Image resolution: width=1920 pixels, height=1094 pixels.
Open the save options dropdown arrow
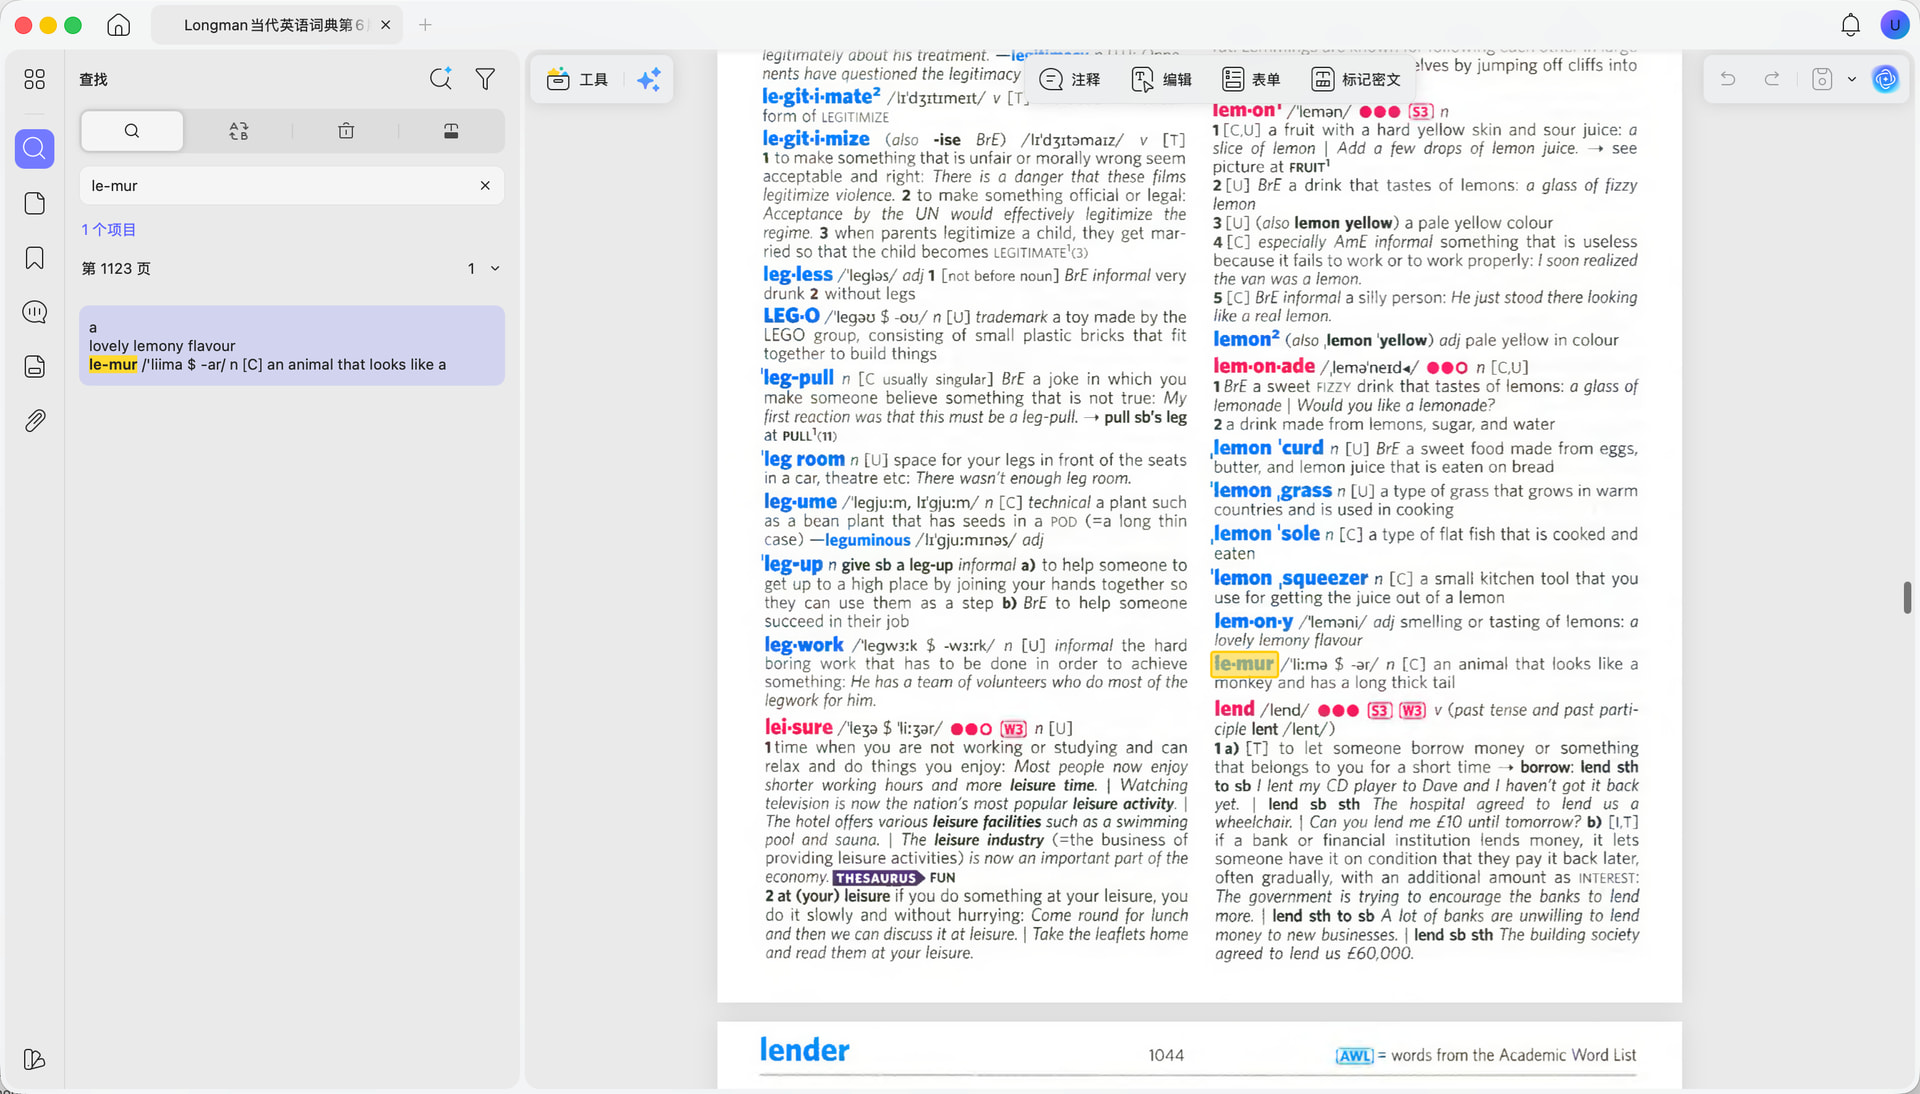click(1852, 79)
